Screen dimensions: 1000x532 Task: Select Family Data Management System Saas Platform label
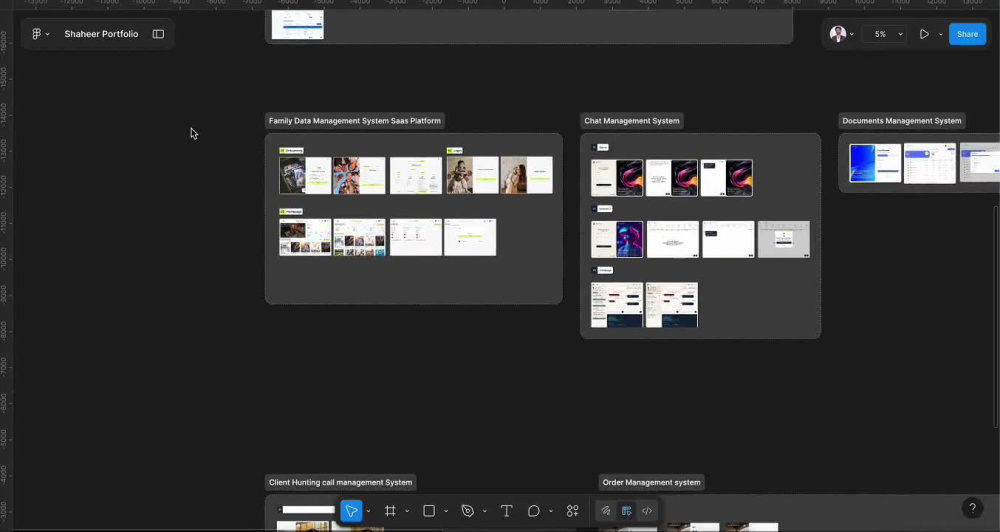(355, 121)
